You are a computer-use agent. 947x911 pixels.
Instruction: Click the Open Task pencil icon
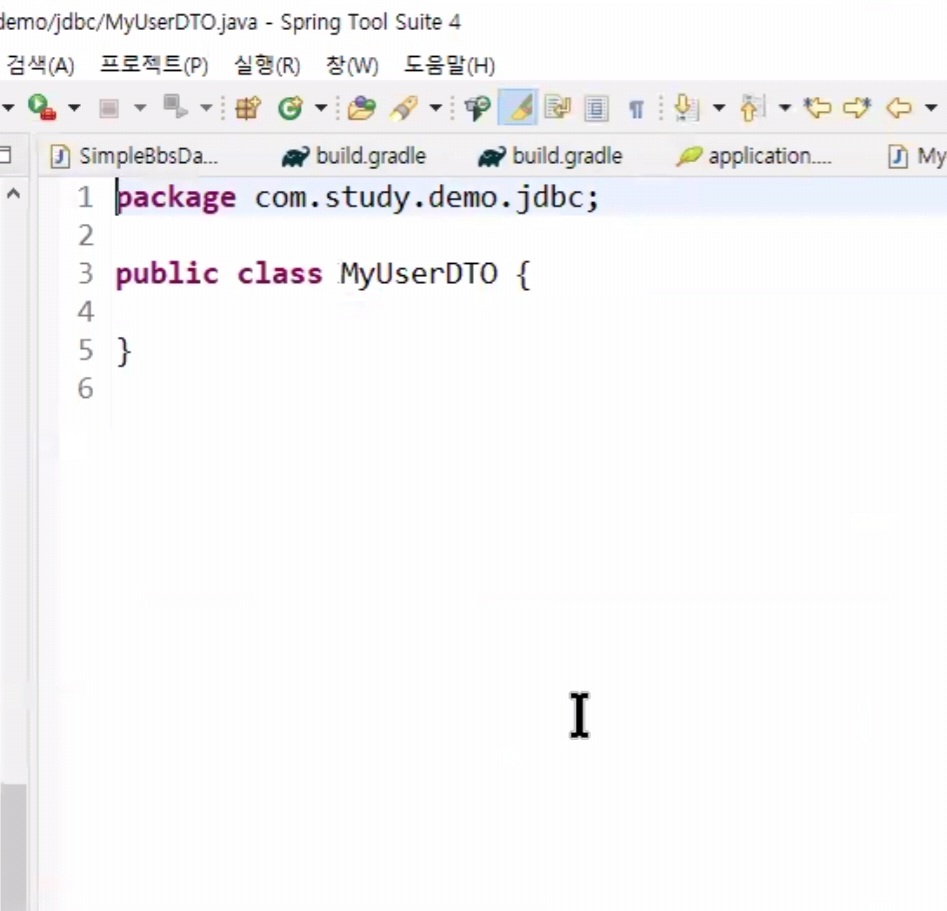coord(404,108)
